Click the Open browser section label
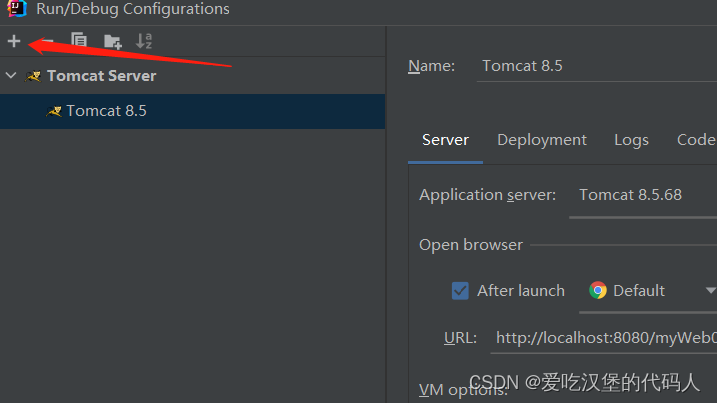The width and height of the screenshot is (717, 403). (471, 245)
